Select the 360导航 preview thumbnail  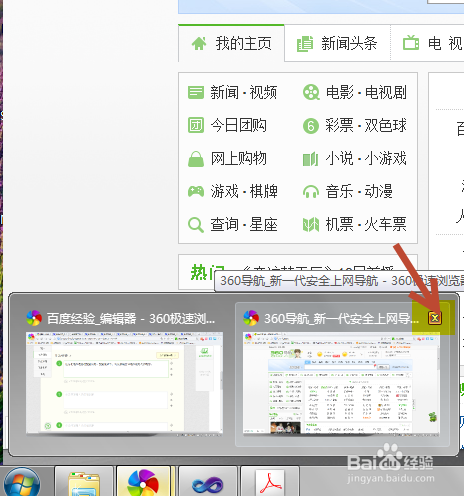coord(341,384)
